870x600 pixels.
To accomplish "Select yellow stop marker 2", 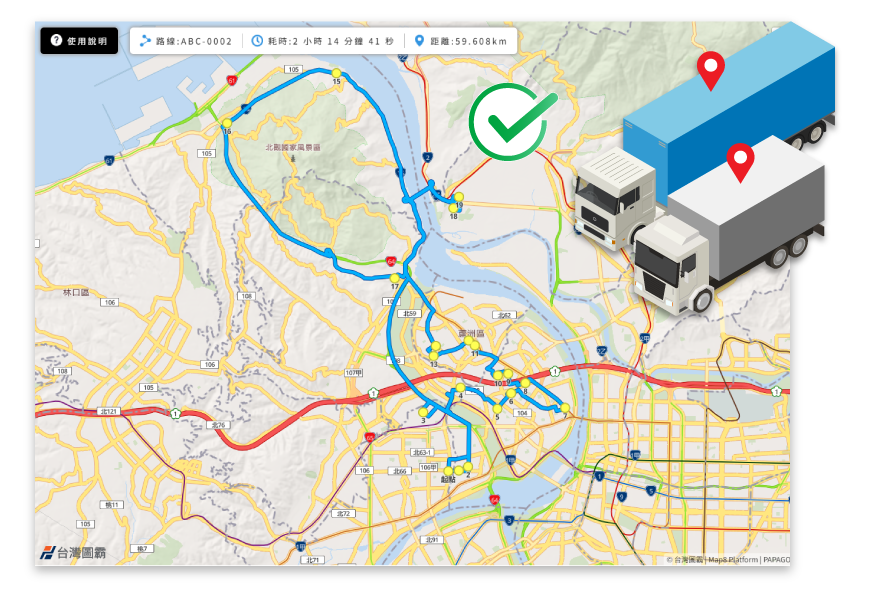I will (x=468, y=467).
